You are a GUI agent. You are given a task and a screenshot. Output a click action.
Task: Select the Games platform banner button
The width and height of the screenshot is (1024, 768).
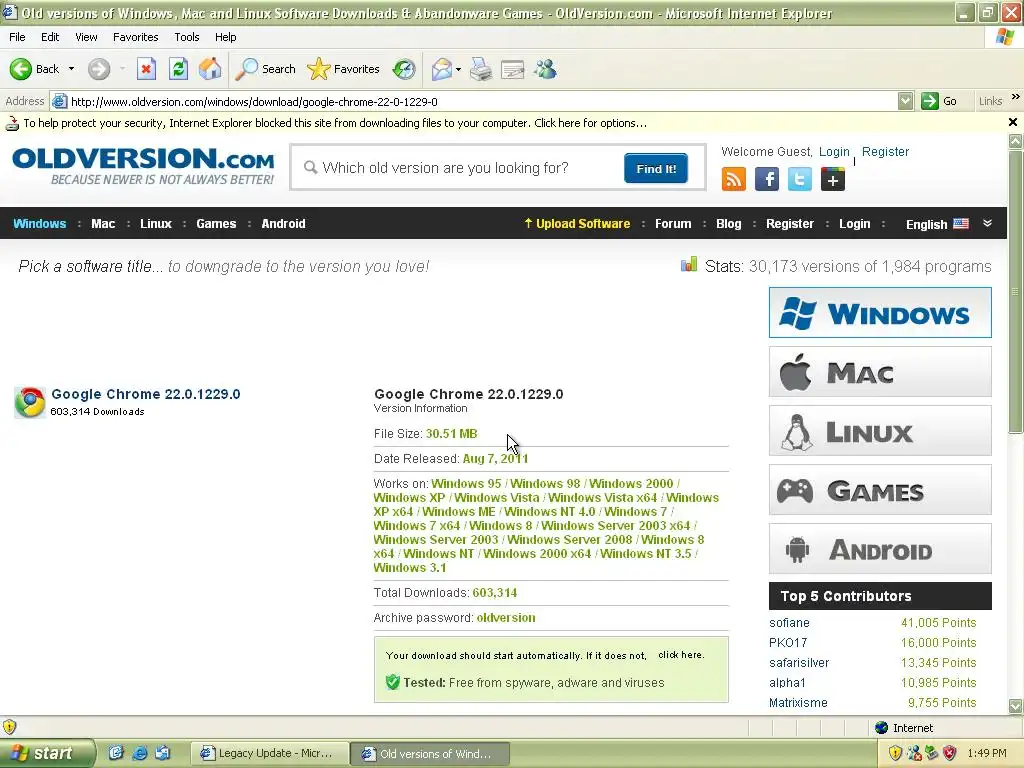pos(880,490)
